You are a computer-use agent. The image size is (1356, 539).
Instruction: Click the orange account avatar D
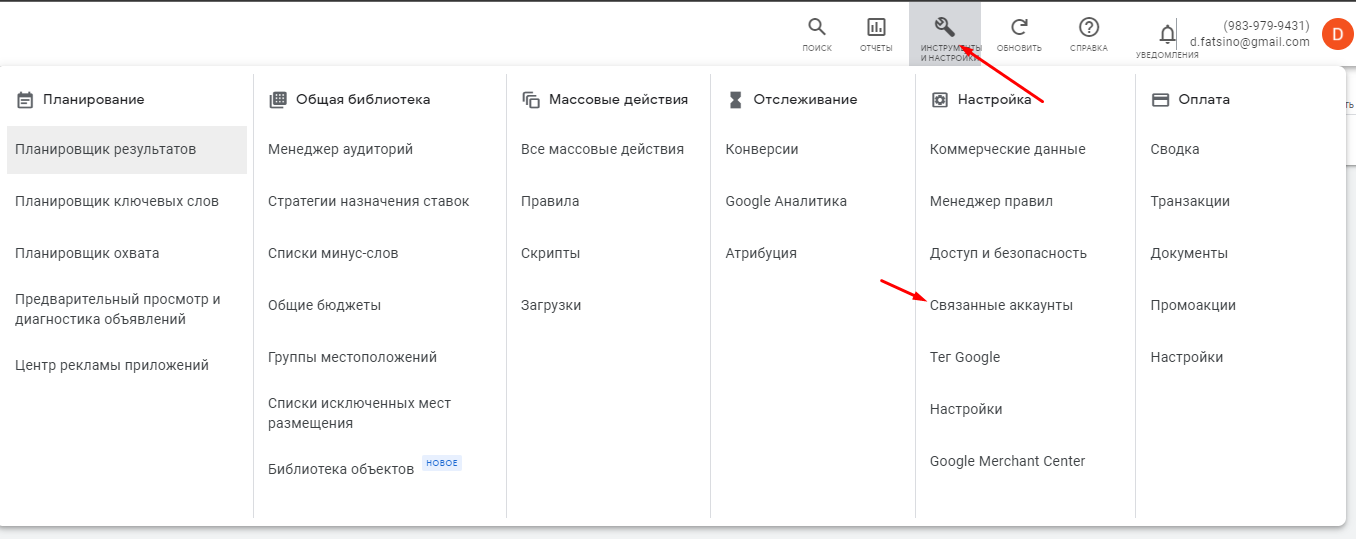pos(1337,34)
